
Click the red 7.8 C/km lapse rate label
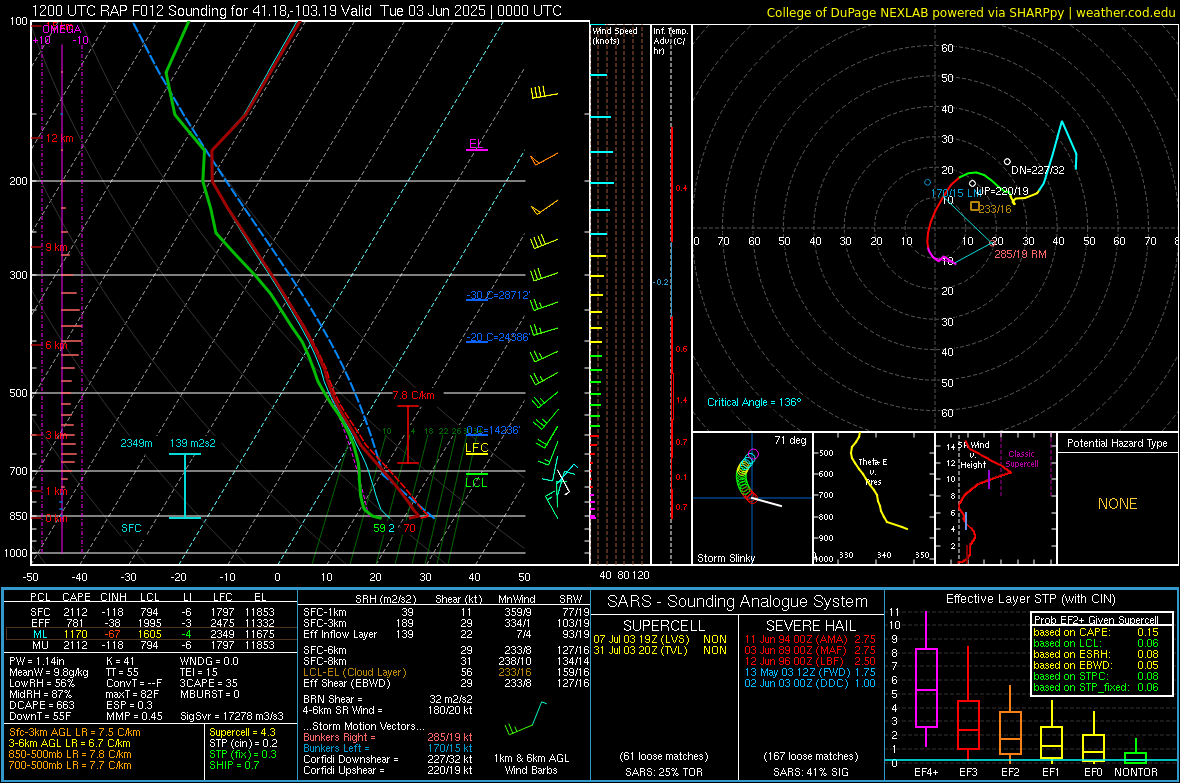pyautogui.click(x=413, y=395)
